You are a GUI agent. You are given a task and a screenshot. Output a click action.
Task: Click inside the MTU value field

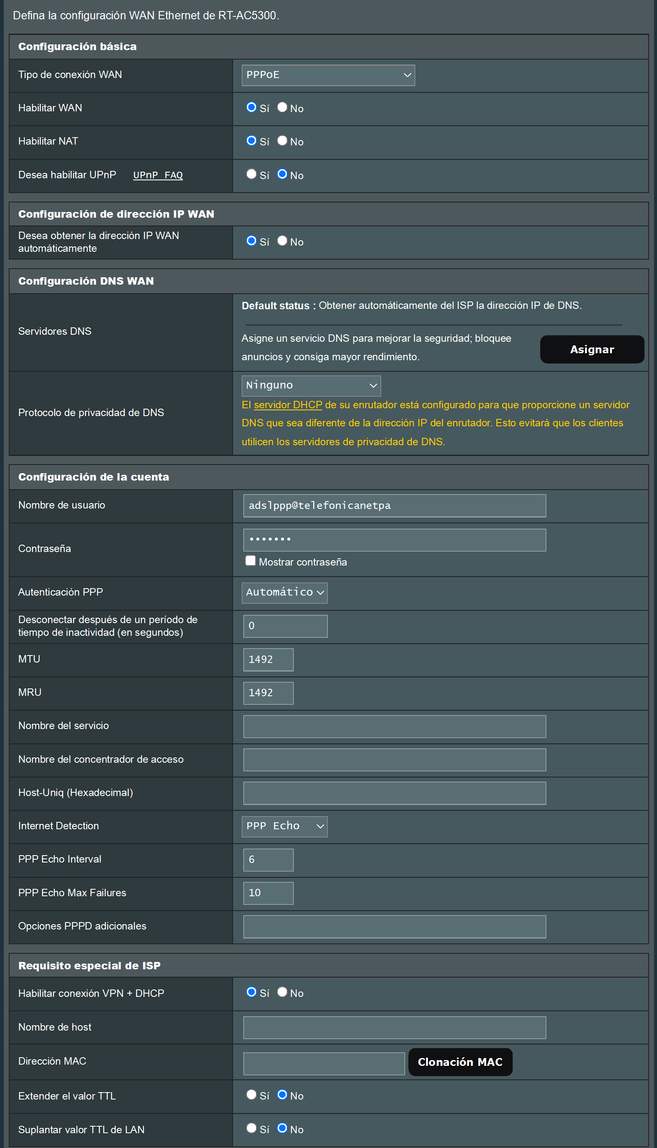[267, 659]
